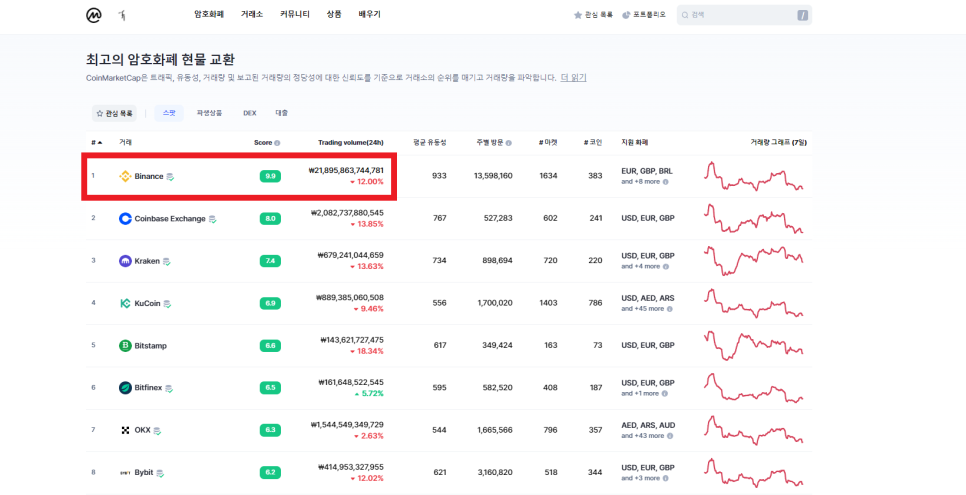Click proof-of-reserves badge next to OKX
Image resolution: width=966 pixels, height=495 pixels.
coord(157,431)
